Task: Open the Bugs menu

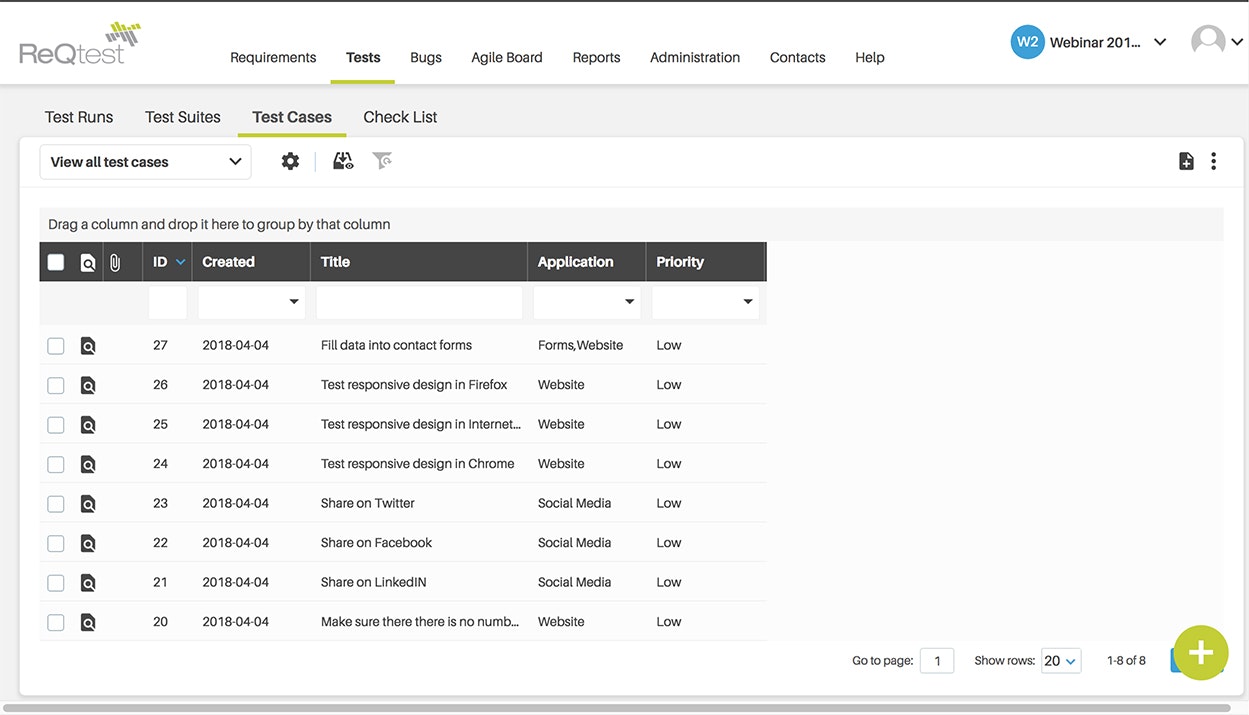Action: (x=426, y=57)
